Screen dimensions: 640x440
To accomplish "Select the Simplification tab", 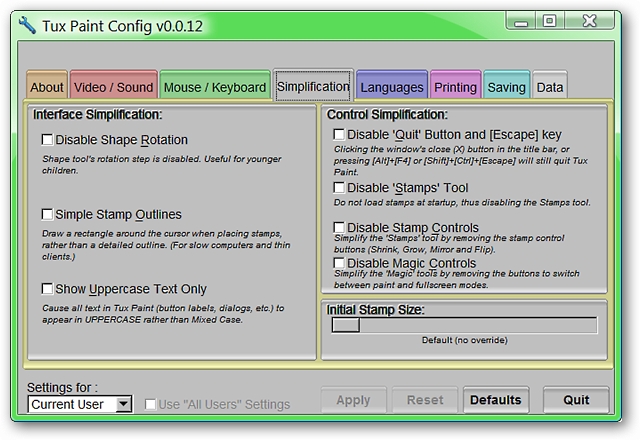I will pyautogui.click(x=313, y=84).
